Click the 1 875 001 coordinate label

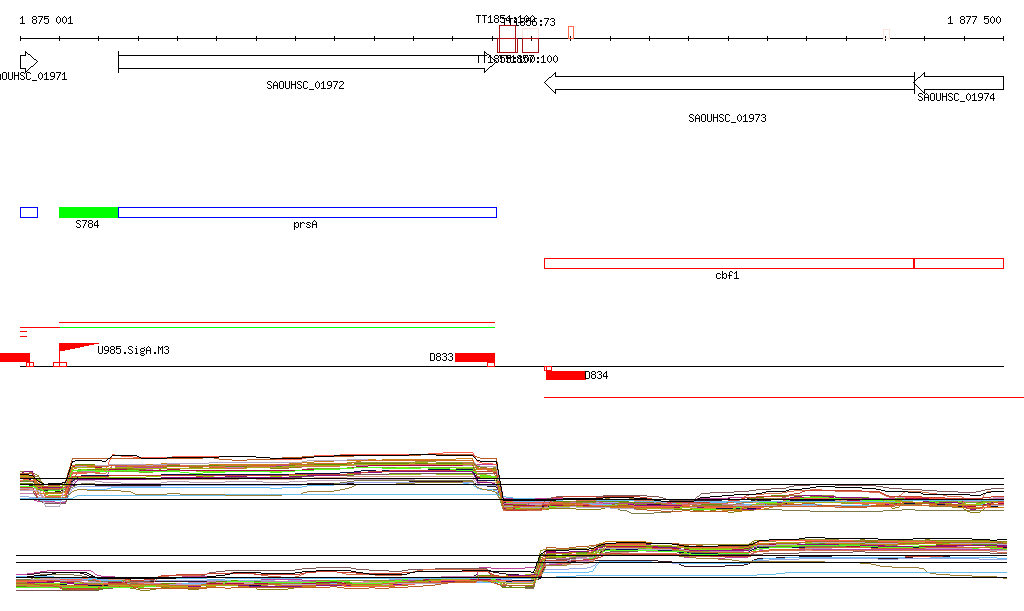coord(46,20)
